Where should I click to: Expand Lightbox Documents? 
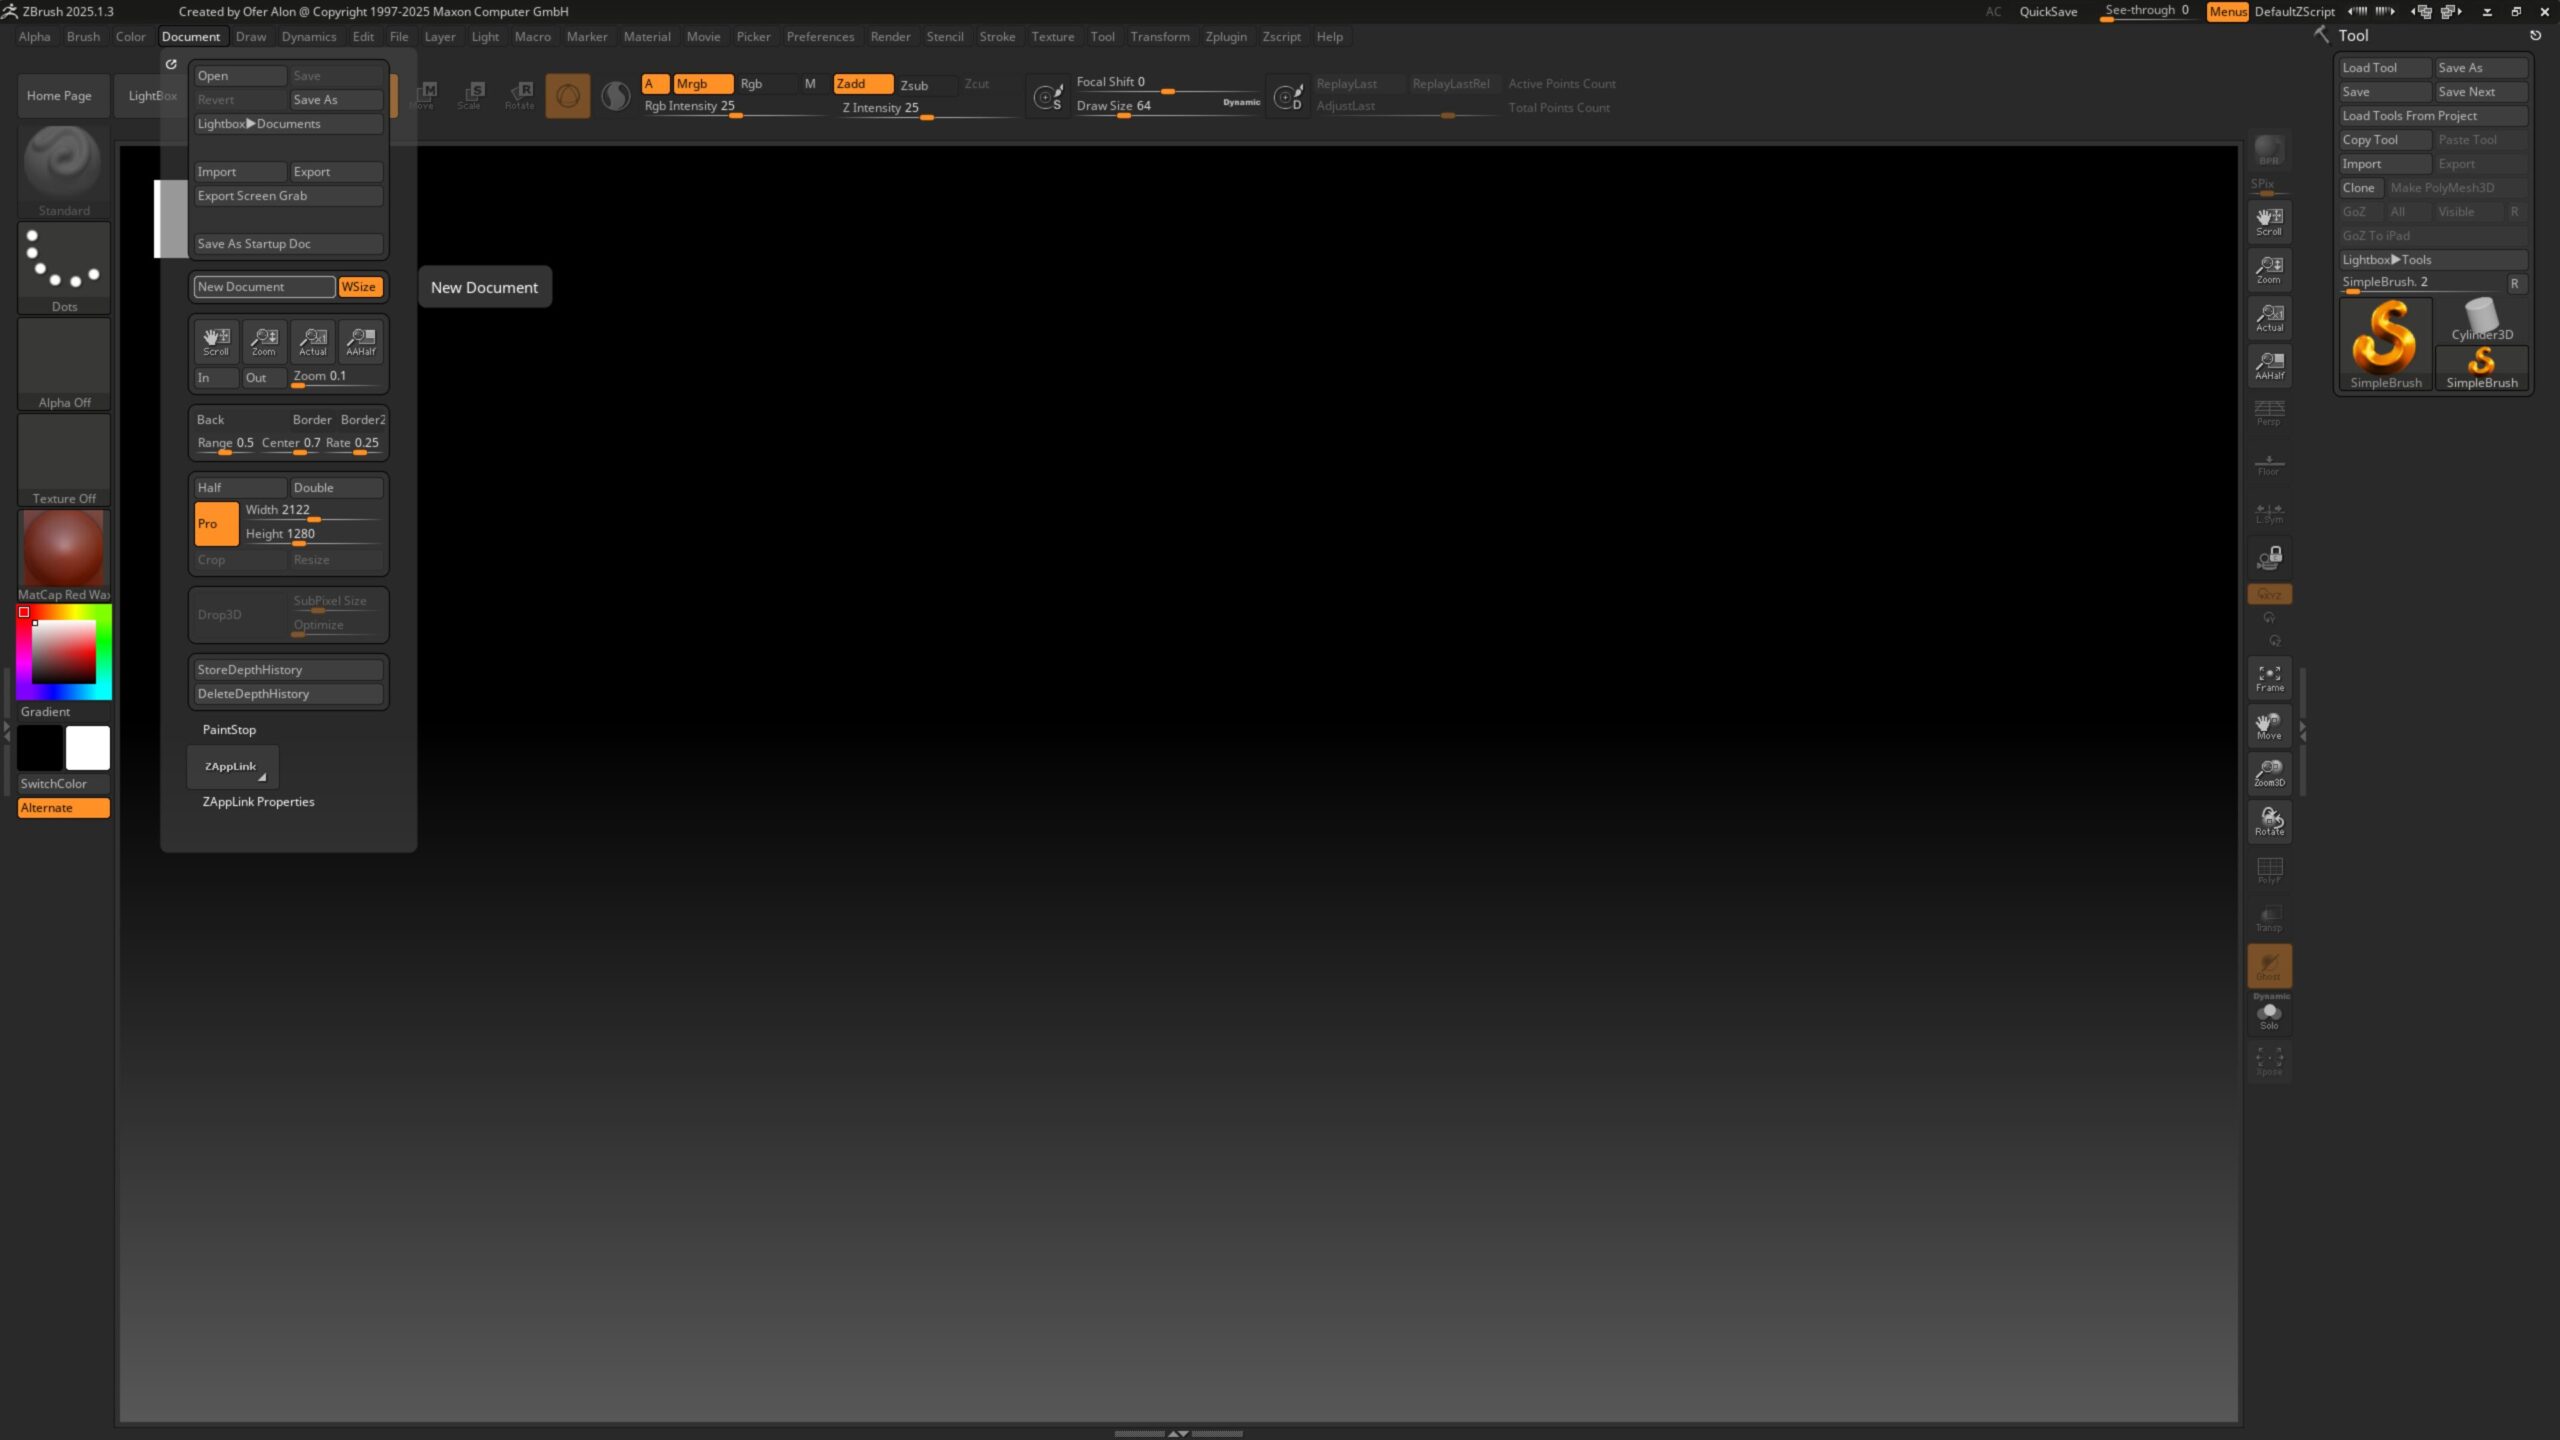288,124
